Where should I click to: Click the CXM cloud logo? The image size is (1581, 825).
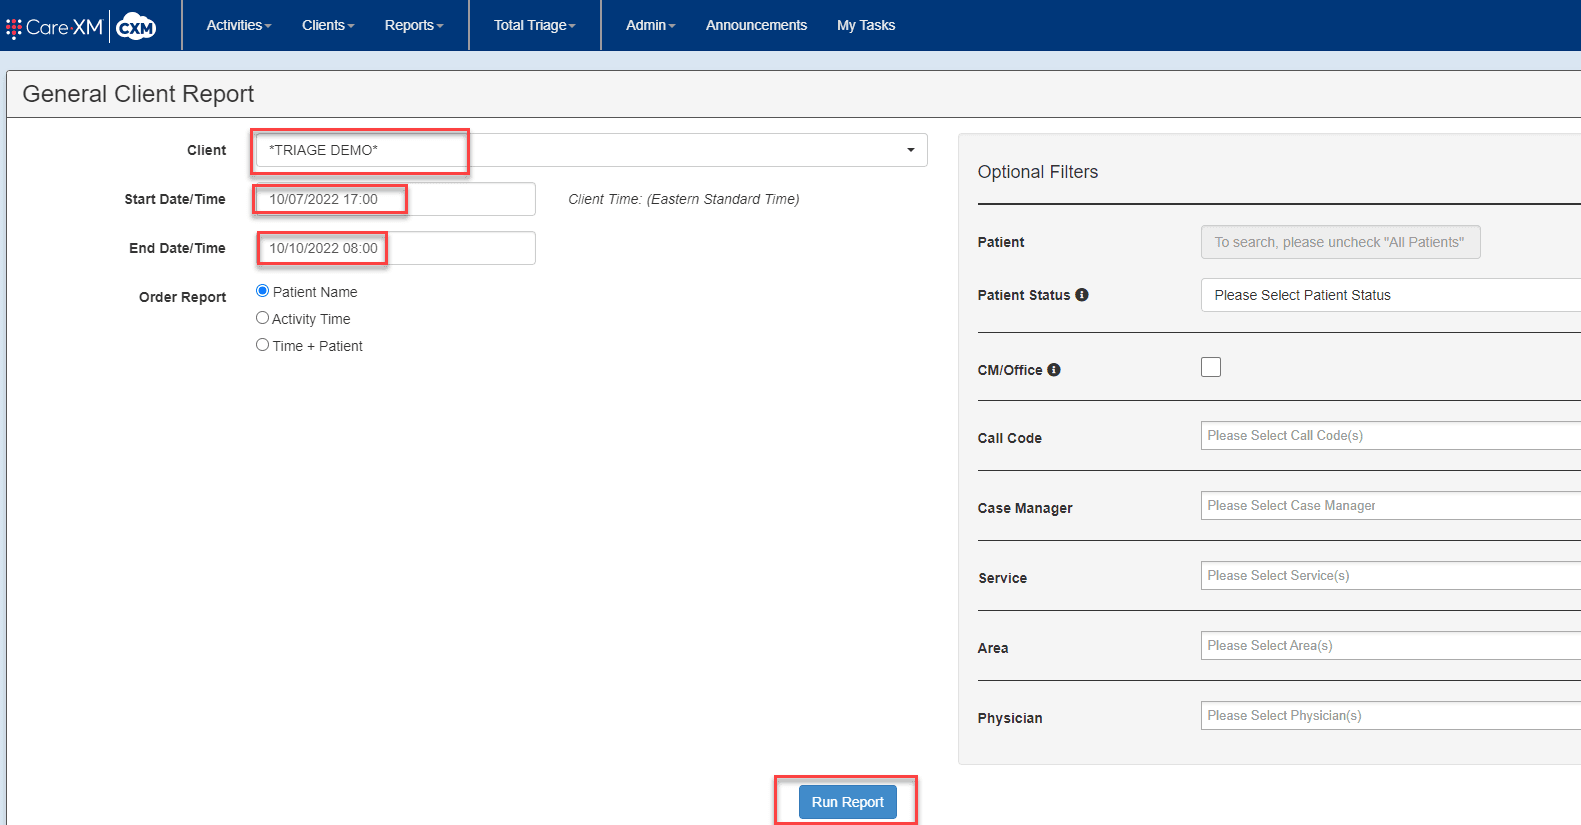[136, 27]
